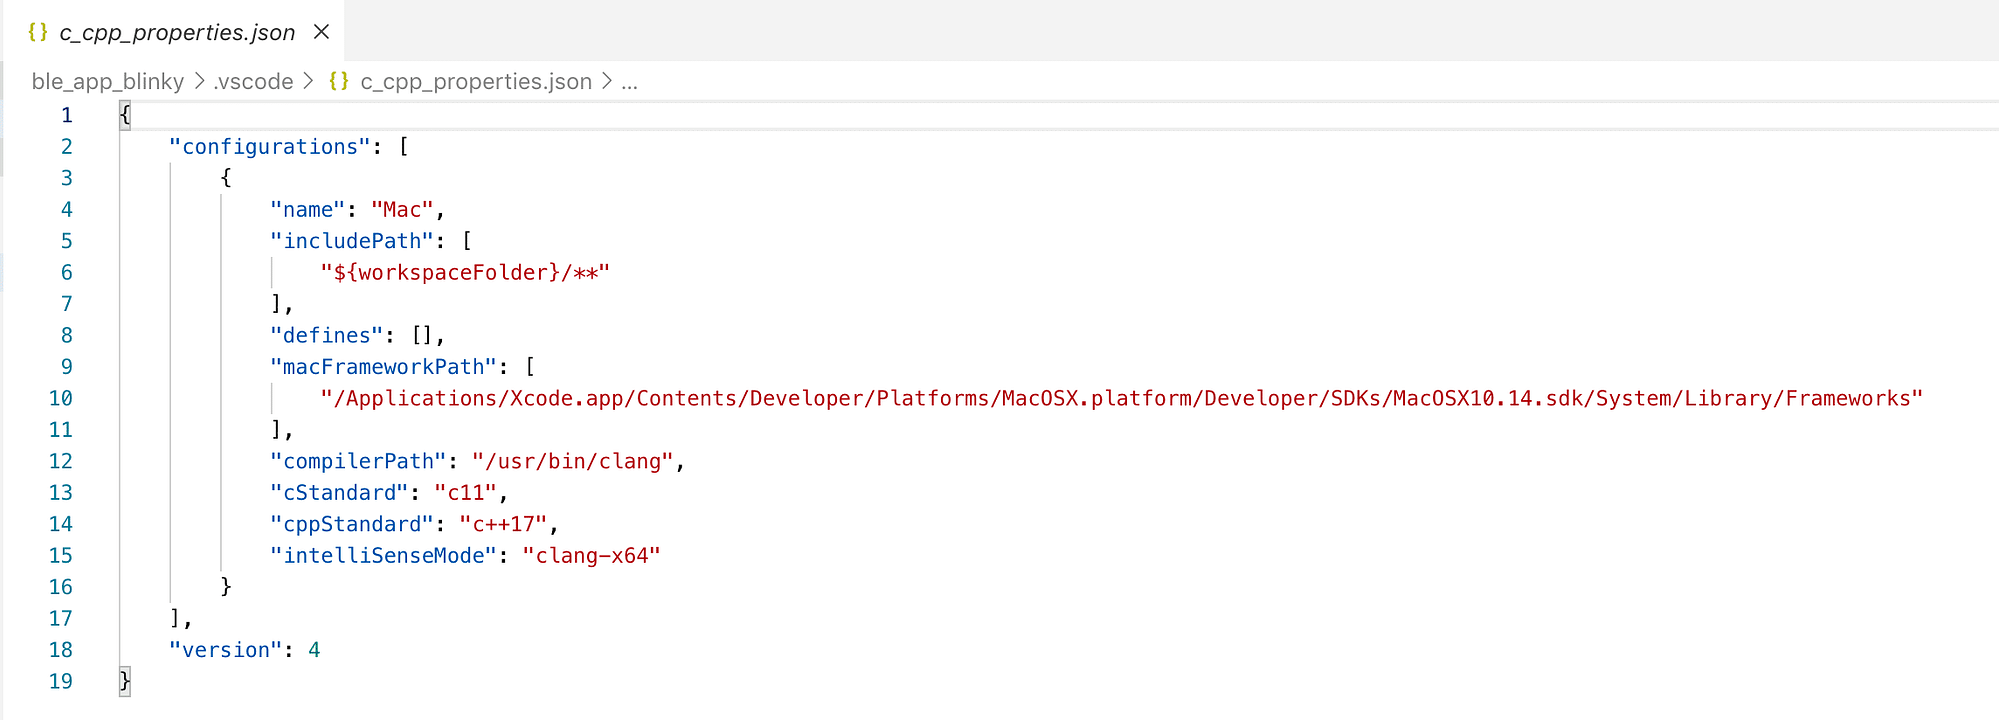
Task: Click the "${workspaceFolder}/**" include path string
Action: coord(465,272)
